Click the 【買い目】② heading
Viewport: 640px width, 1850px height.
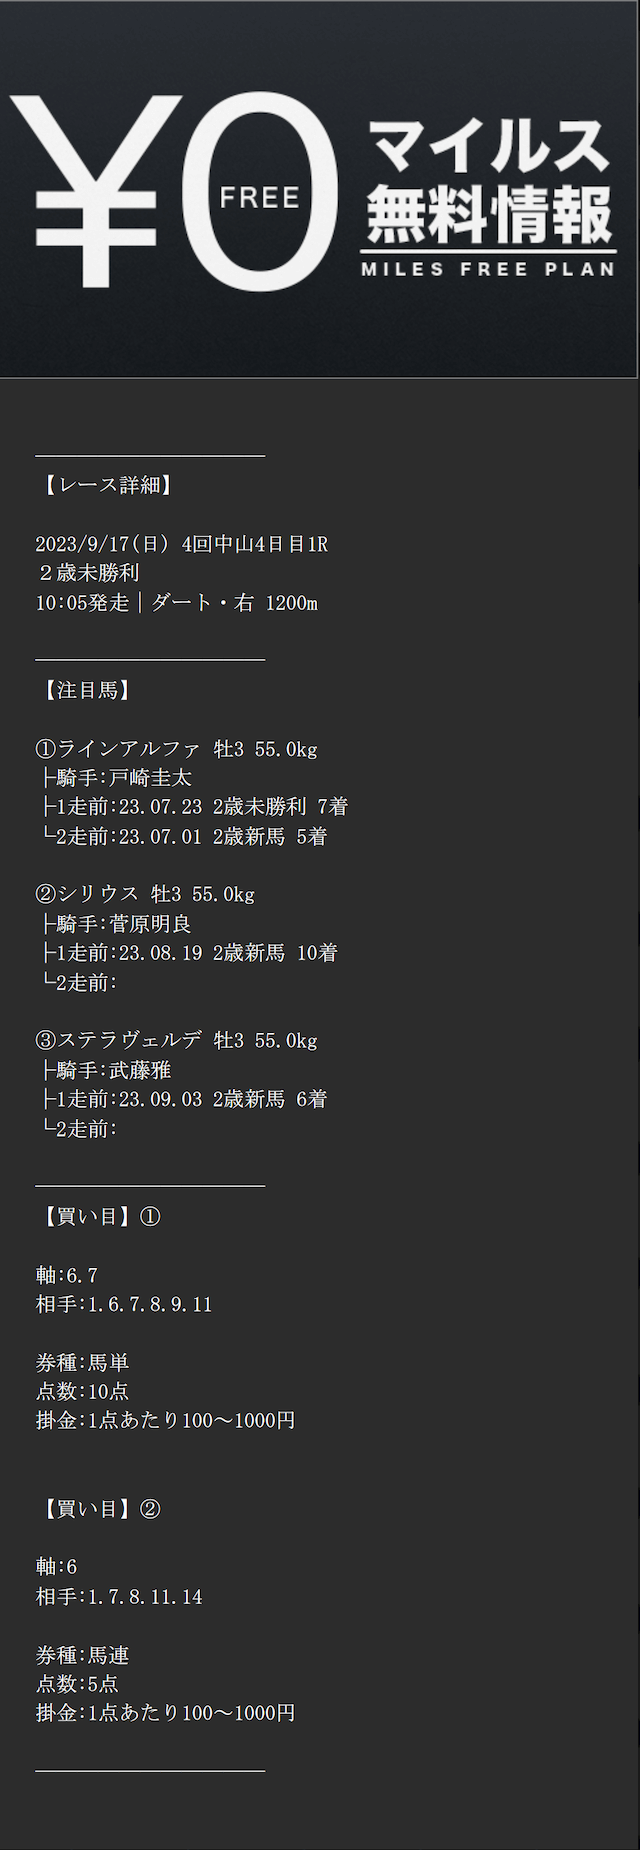(98, 1509)
